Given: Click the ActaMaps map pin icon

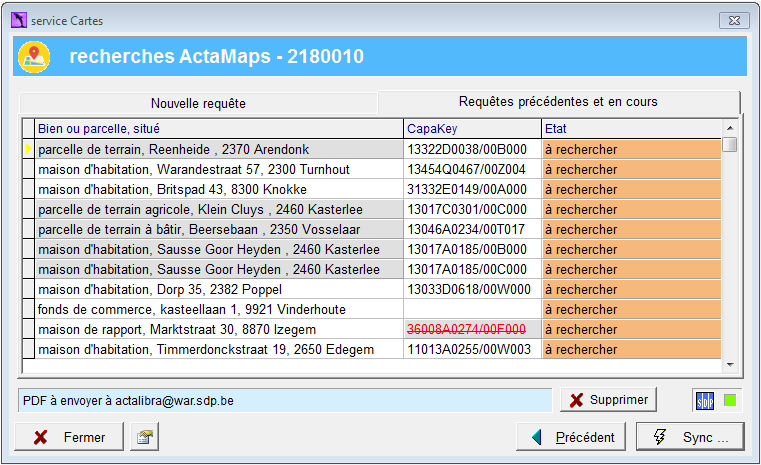Looking at the screenshot, I should coord(34,57).
